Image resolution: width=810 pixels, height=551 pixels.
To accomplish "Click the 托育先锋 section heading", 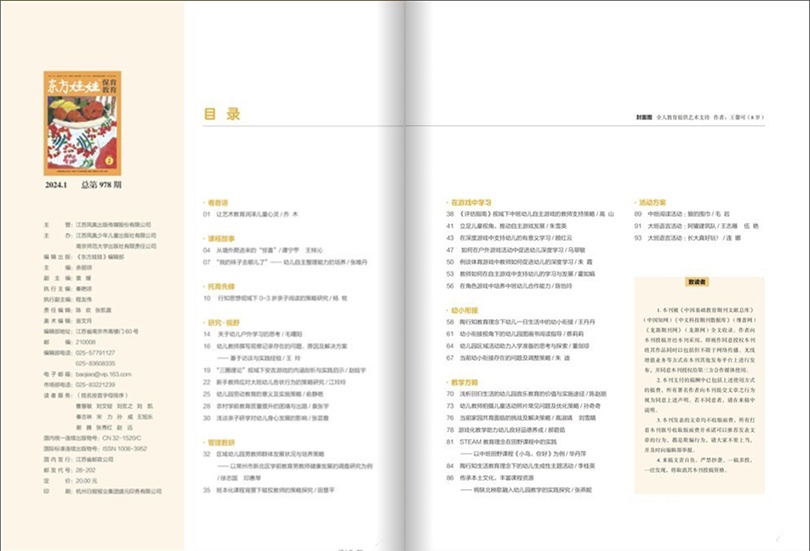I will pyautogui.click(x=221, y=286).
